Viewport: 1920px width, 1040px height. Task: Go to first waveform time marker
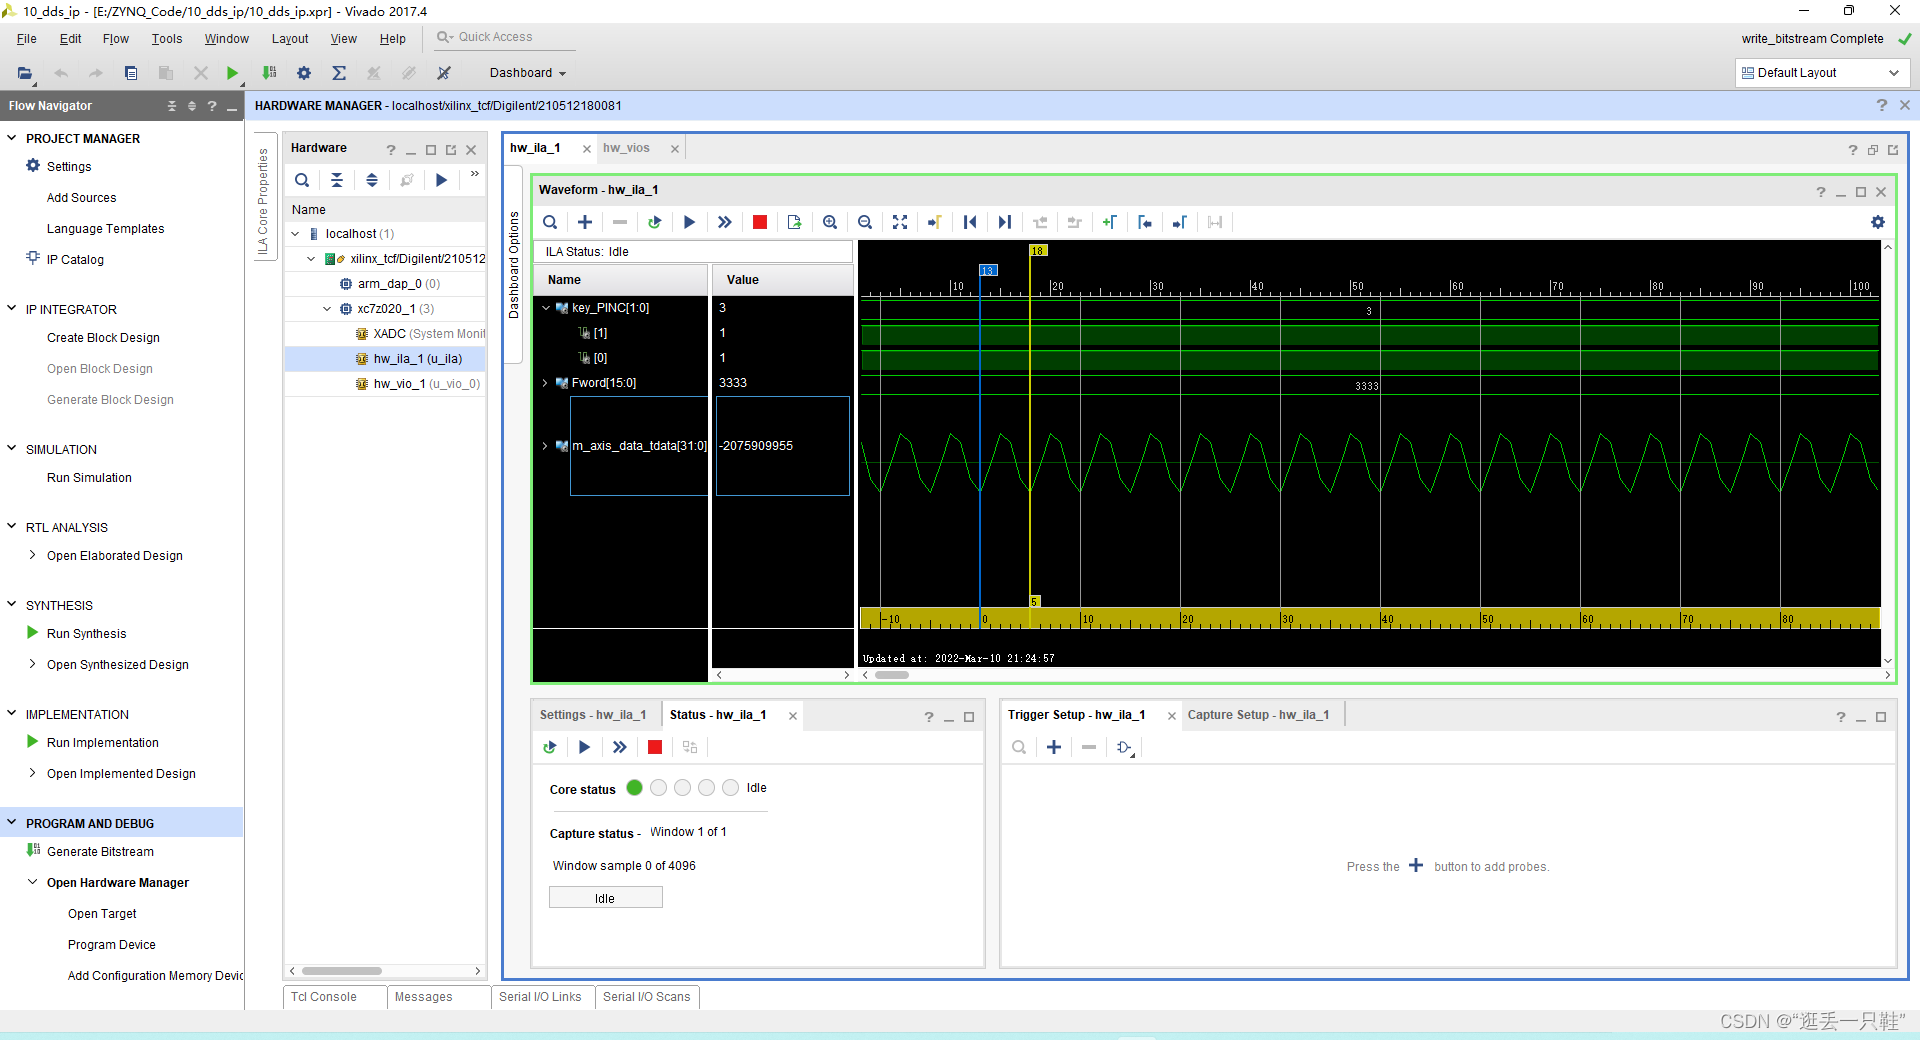click(969, 222)
